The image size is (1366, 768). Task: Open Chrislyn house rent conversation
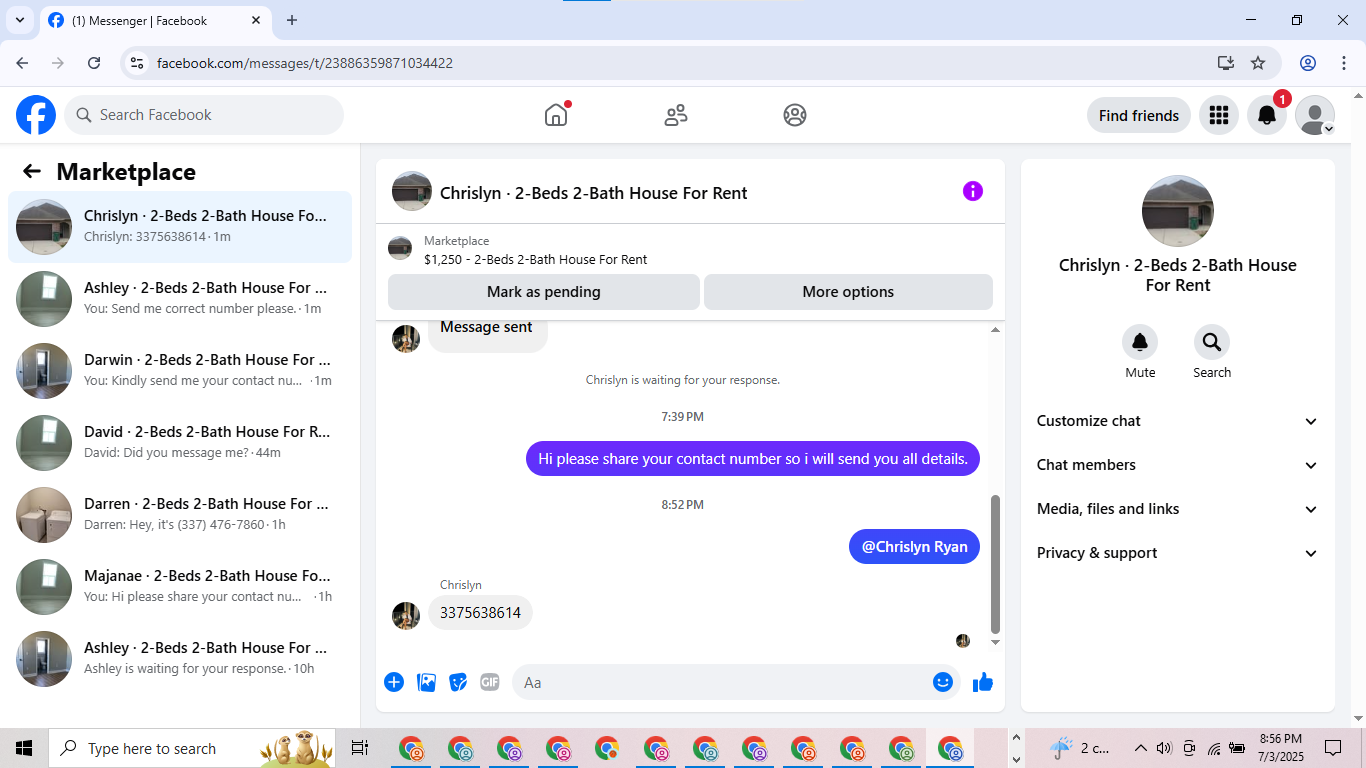pos(180,227)
